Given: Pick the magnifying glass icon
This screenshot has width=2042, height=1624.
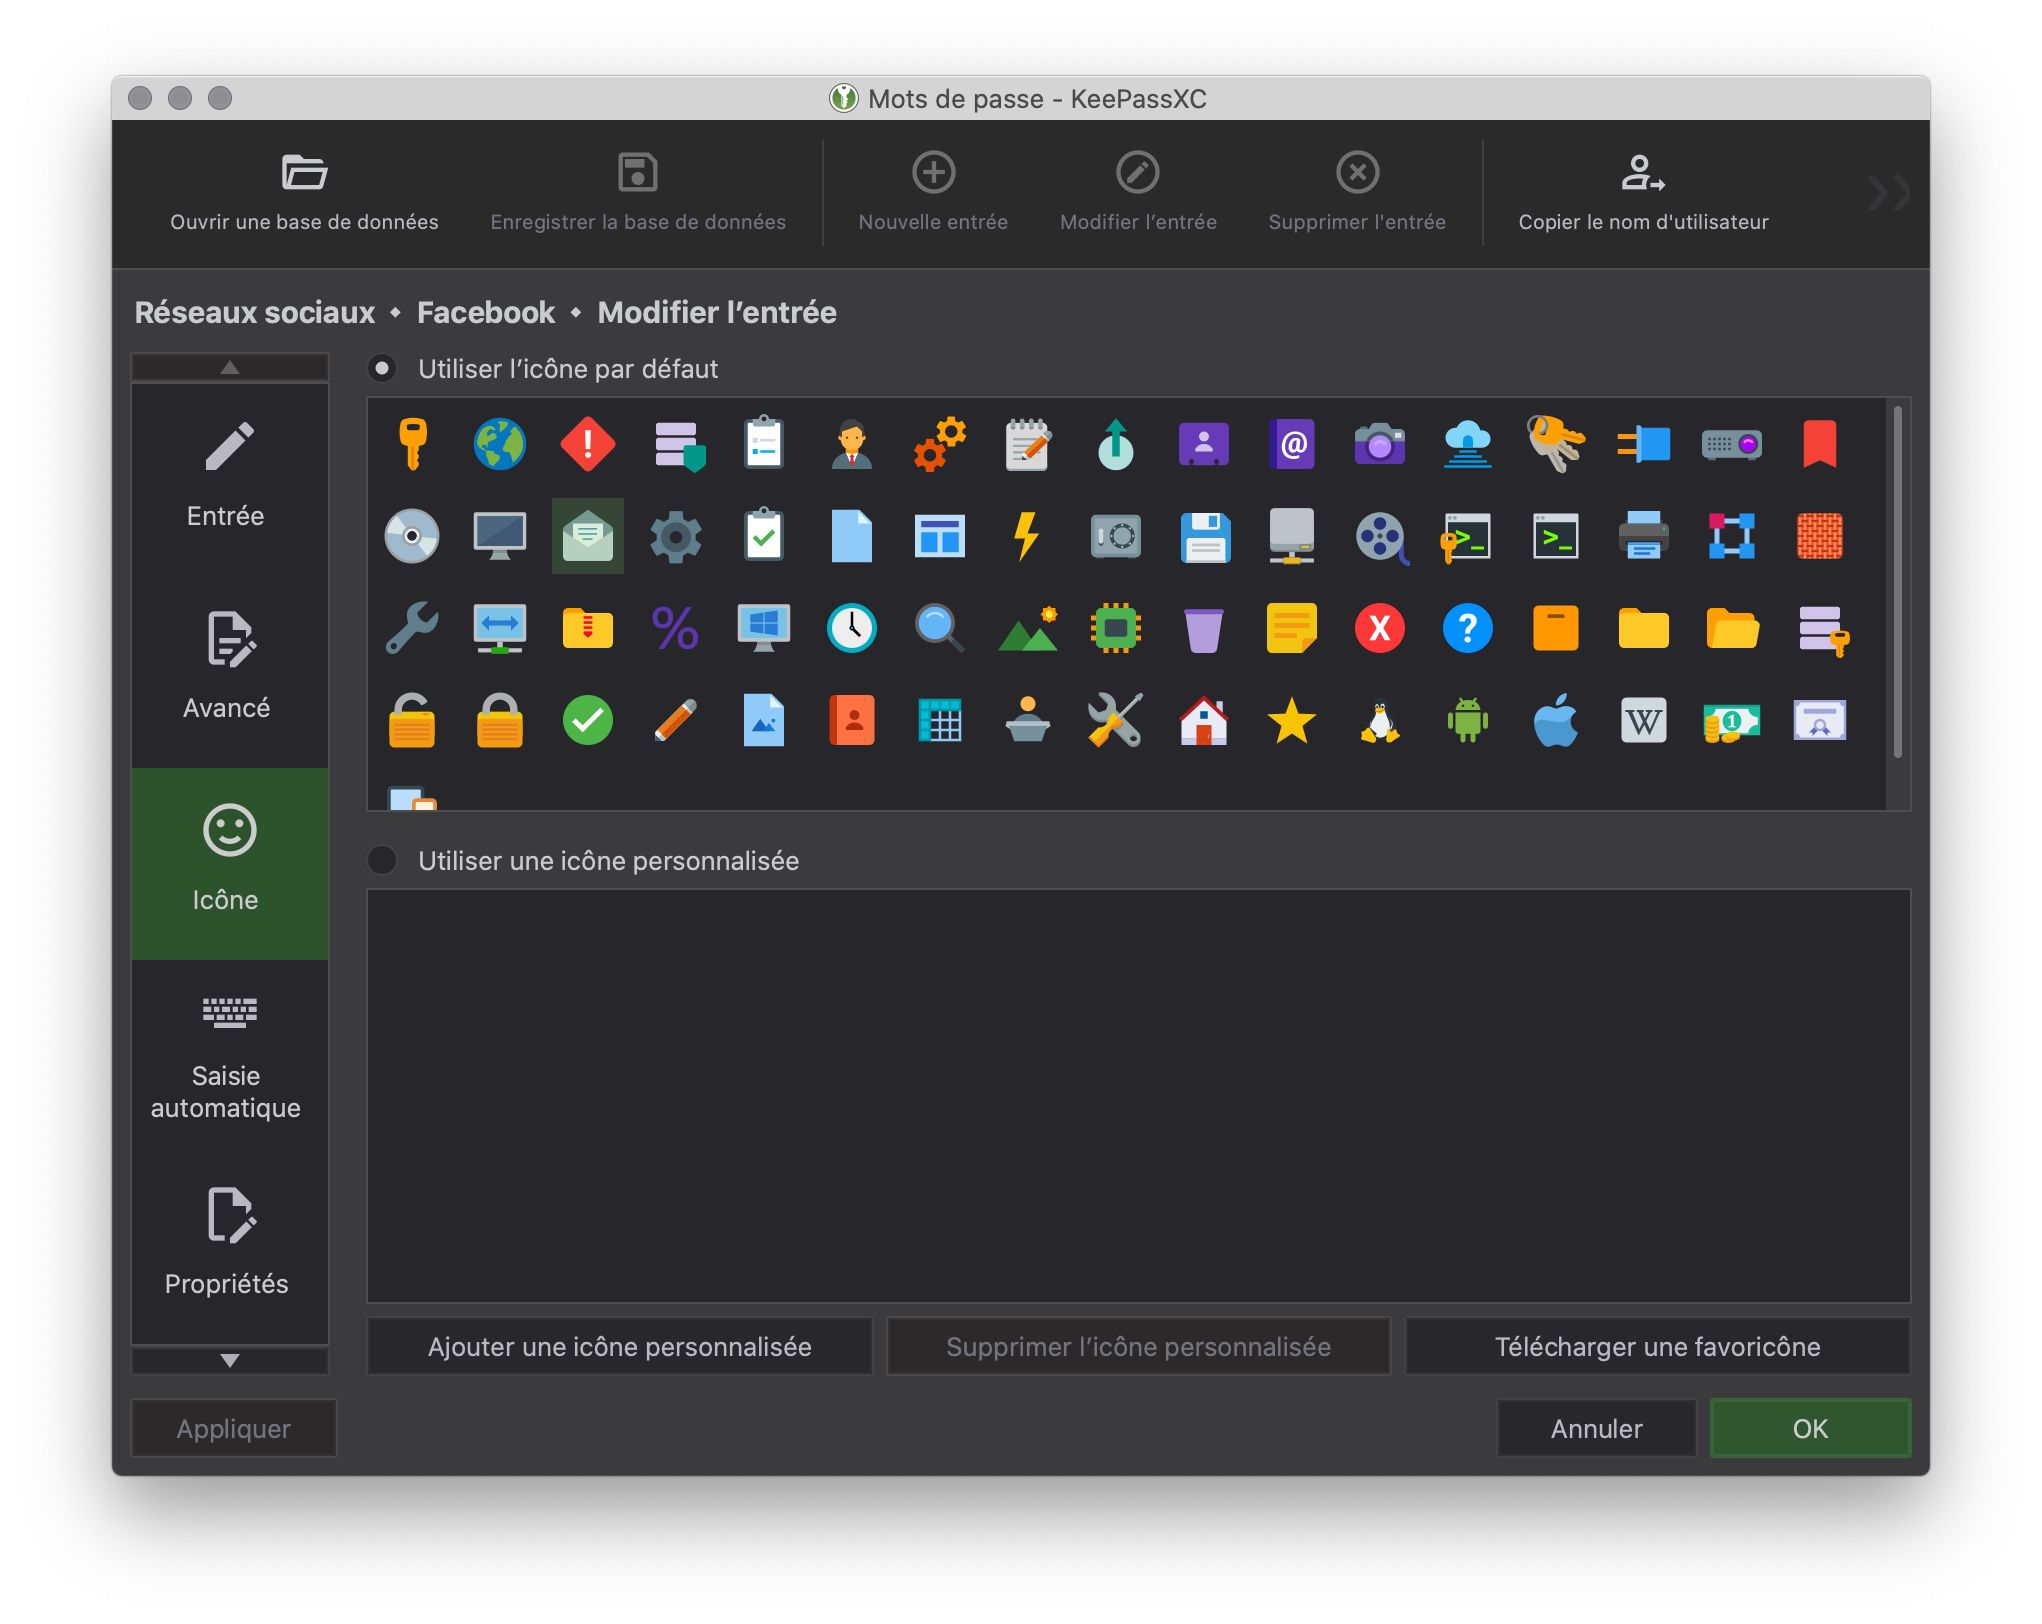Looking at the screenshot, I should pos(940,628).
